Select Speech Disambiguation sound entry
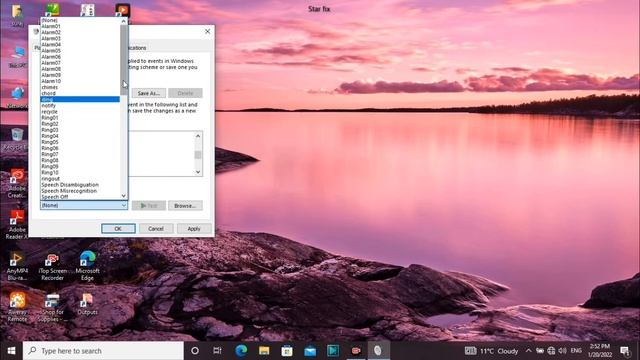The height and width of the screenshot is (360, 640). [80, 185]
